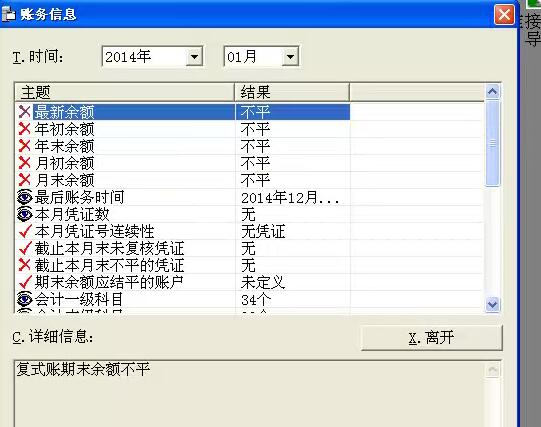Viewport: 541px width, 427px height.
Task: Click the red X icon beside 年初余额
Action: [x=24, y=129]
